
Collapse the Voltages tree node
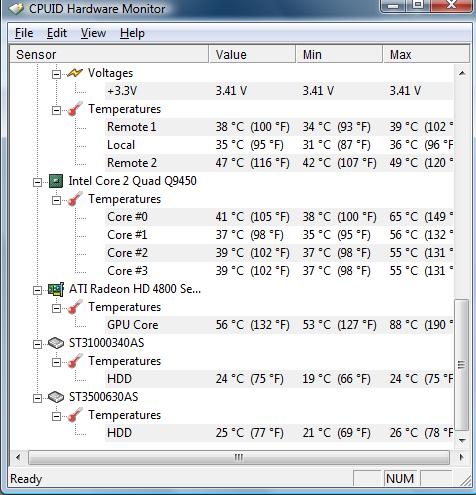(x=56, y=74)
